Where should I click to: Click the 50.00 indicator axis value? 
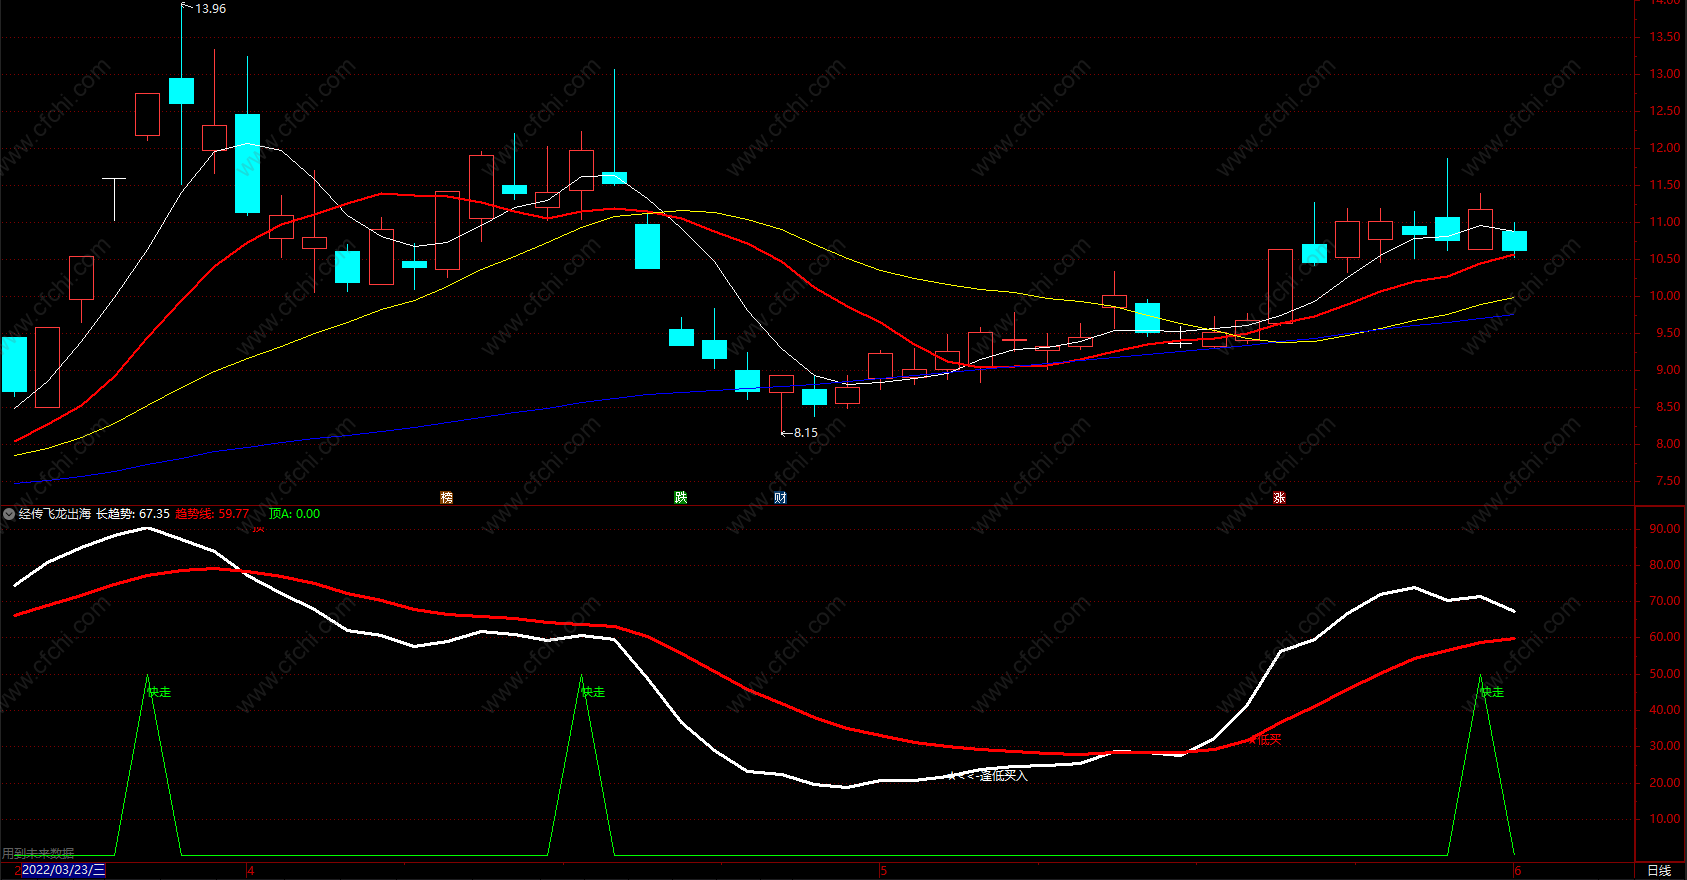click(1665, 674)
